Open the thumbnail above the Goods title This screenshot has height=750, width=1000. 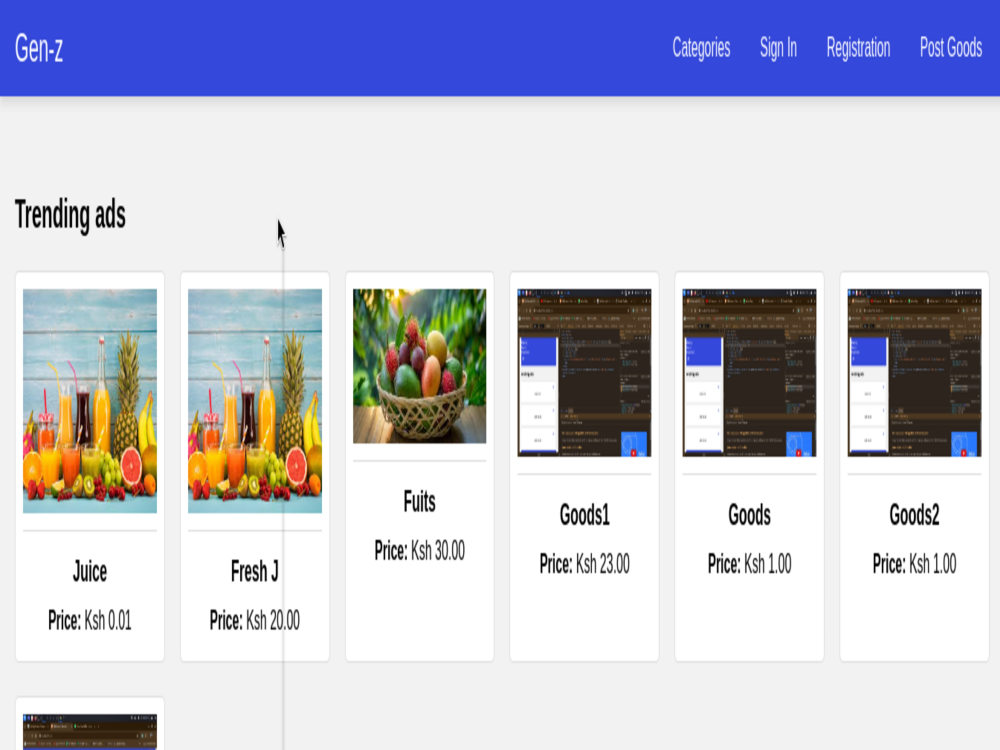coord(749,372)
